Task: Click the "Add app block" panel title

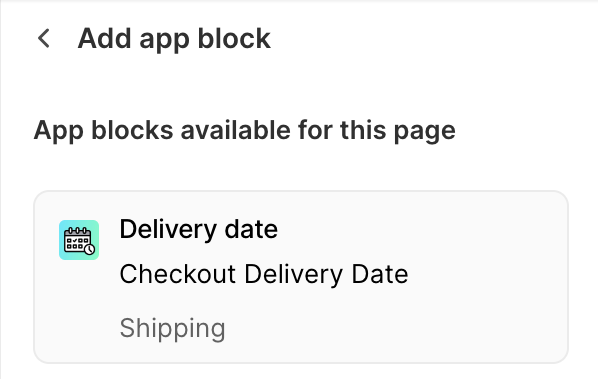Action: 174,39
